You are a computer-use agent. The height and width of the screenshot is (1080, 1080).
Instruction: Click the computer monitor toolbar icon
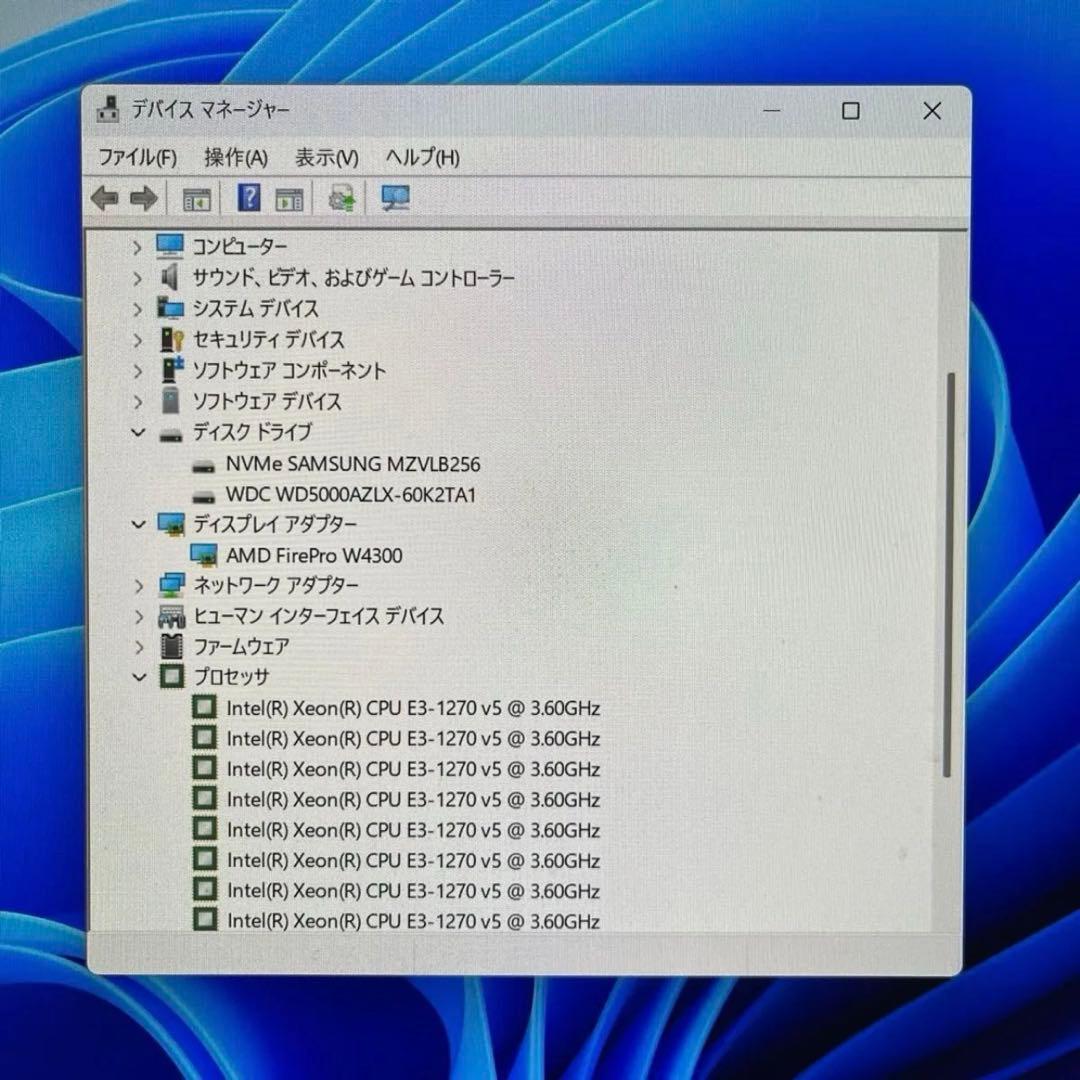[394, 197]
